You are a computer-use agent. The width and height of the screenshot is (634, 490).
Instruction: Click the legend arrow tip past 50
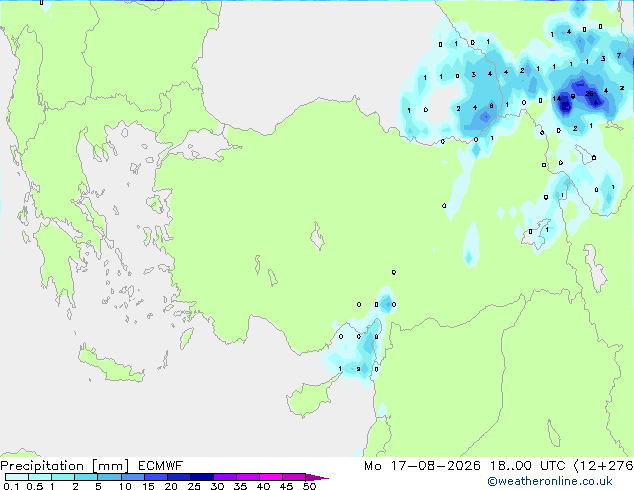317,477
